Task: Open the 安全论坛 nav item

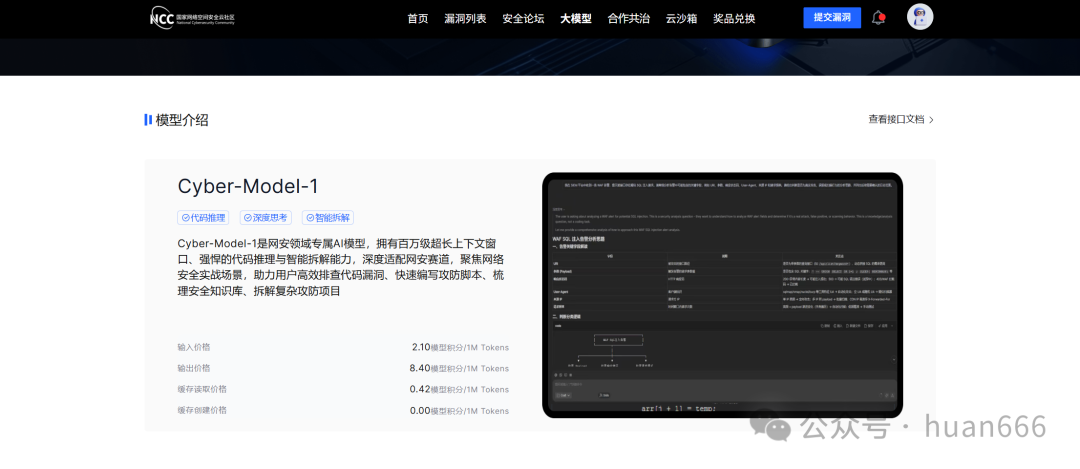Action: (523, 19)
